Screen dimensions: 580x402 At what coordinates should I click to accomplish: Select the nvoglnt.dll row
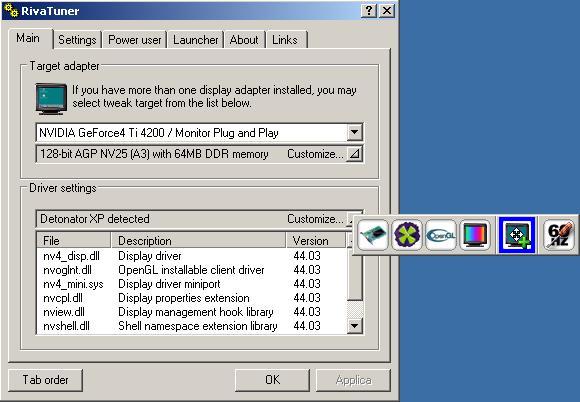192,270
